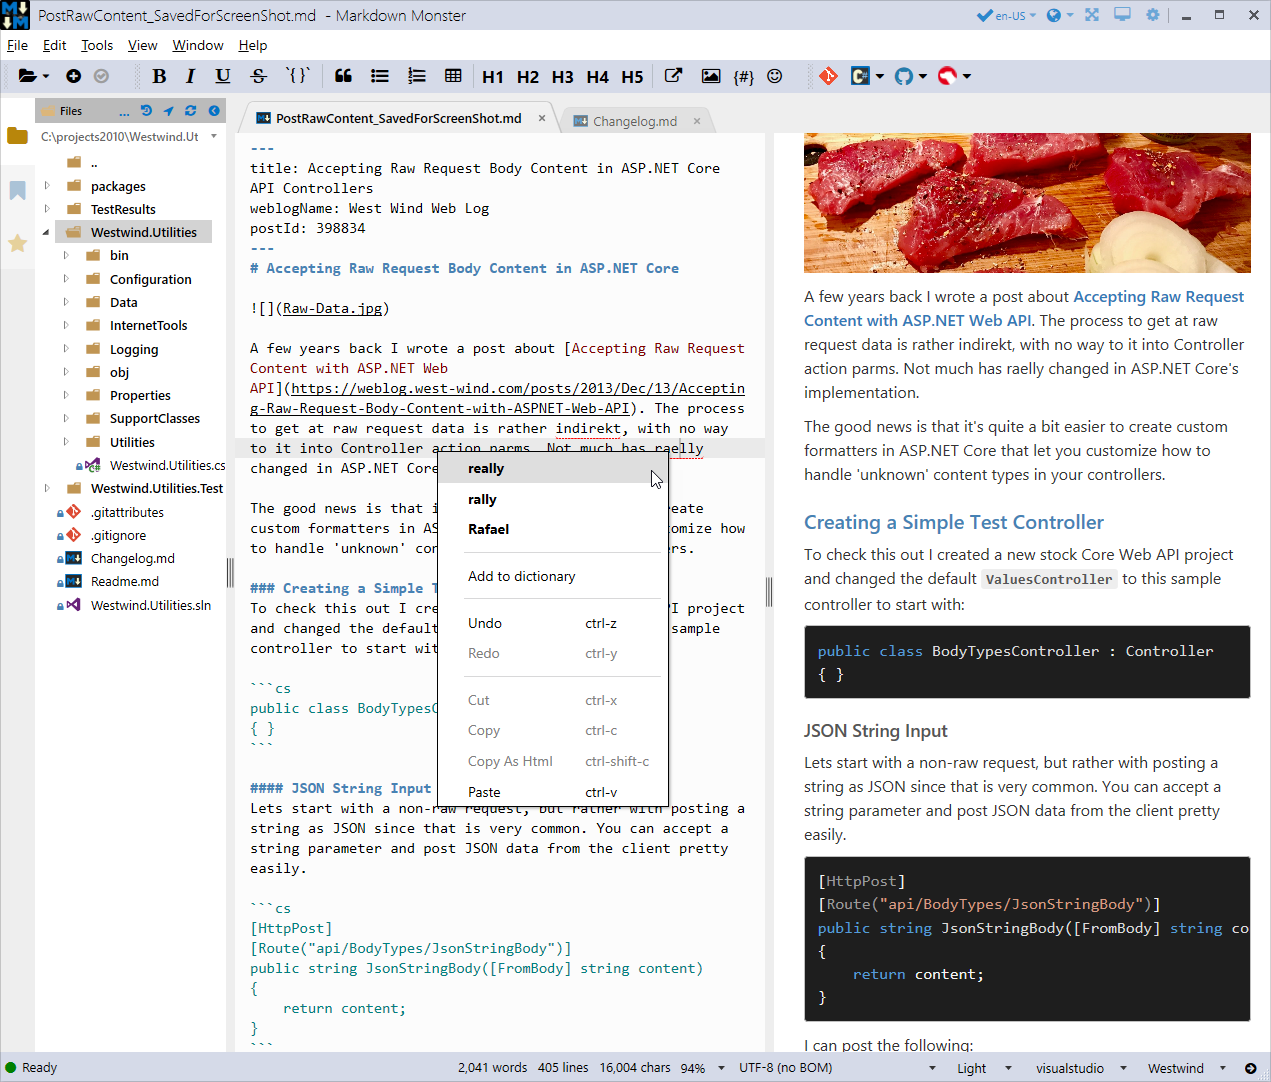The width and height of the screenshot is (1271, 1082).
Task: Open the emoji picker icon
Action: coord(775,76)
